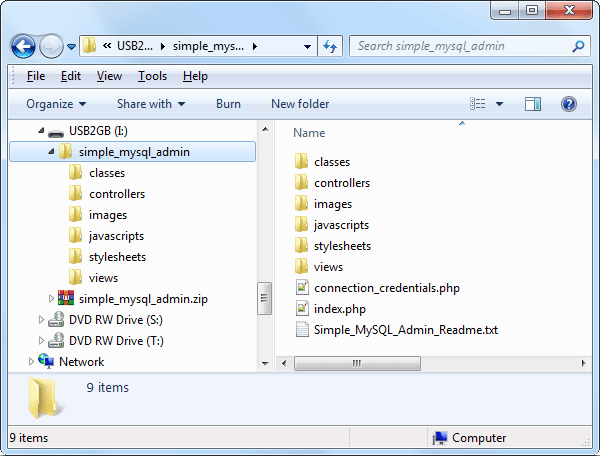Click navigation pane vertical scrollbar thumb
Screen dimensions: 600x456
(264, 298)
